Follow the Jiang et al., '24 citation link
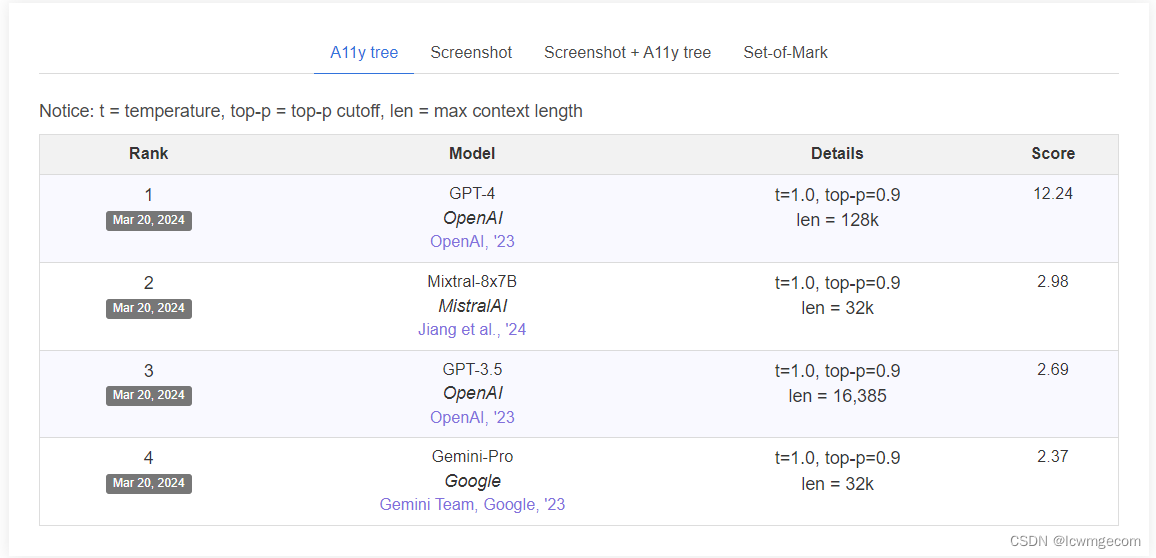1156x558 pixels. [x=473, y=329]
